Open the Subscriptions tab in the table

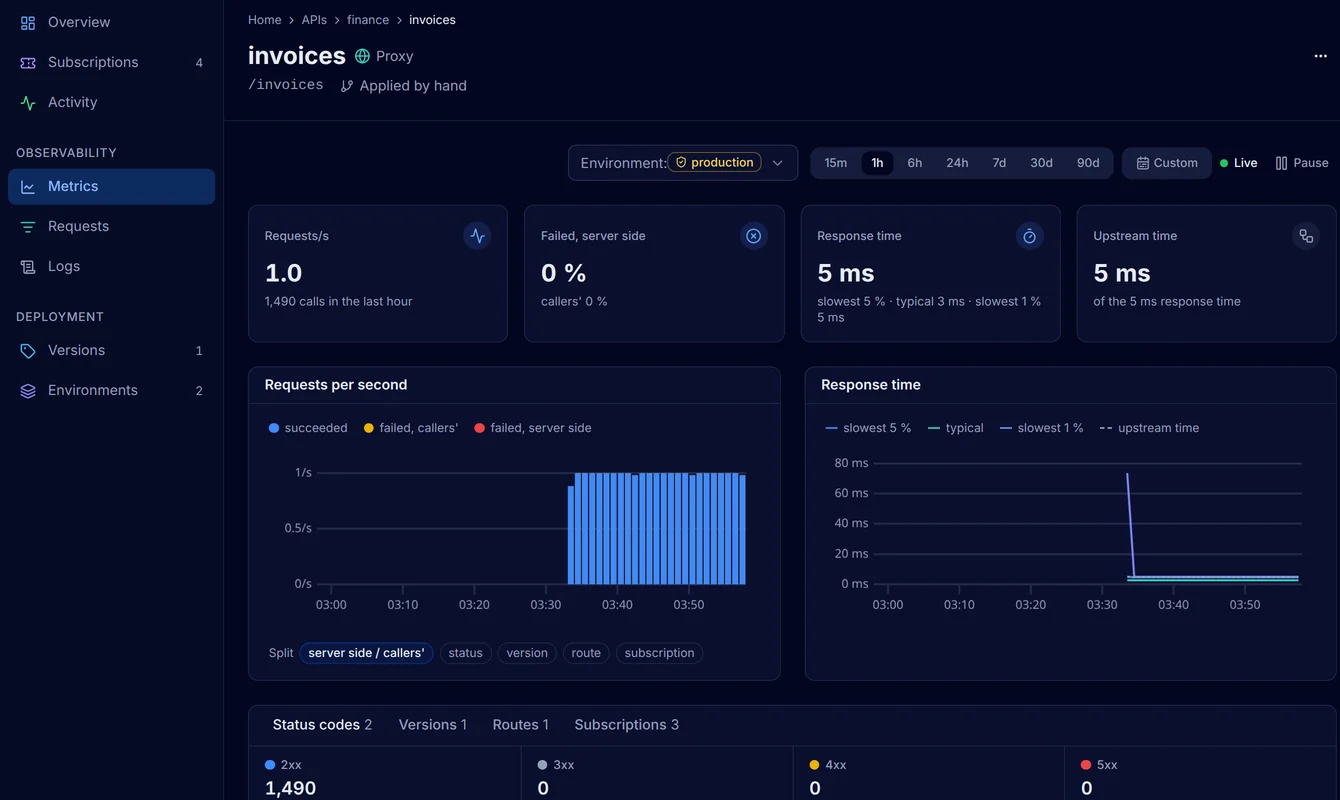coord(627,725)
